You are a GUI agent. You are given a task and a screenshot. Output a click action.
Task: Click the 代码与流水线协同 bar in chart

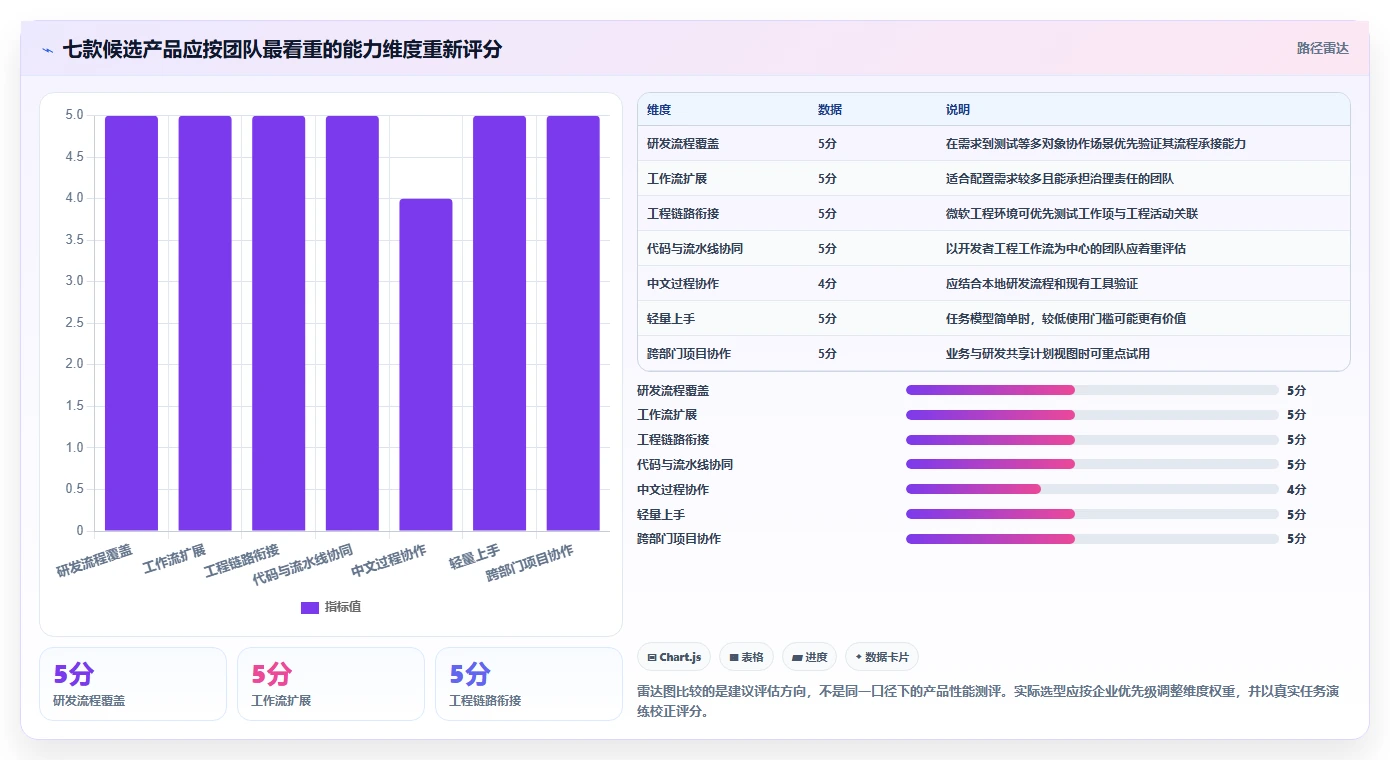[352, 323]
